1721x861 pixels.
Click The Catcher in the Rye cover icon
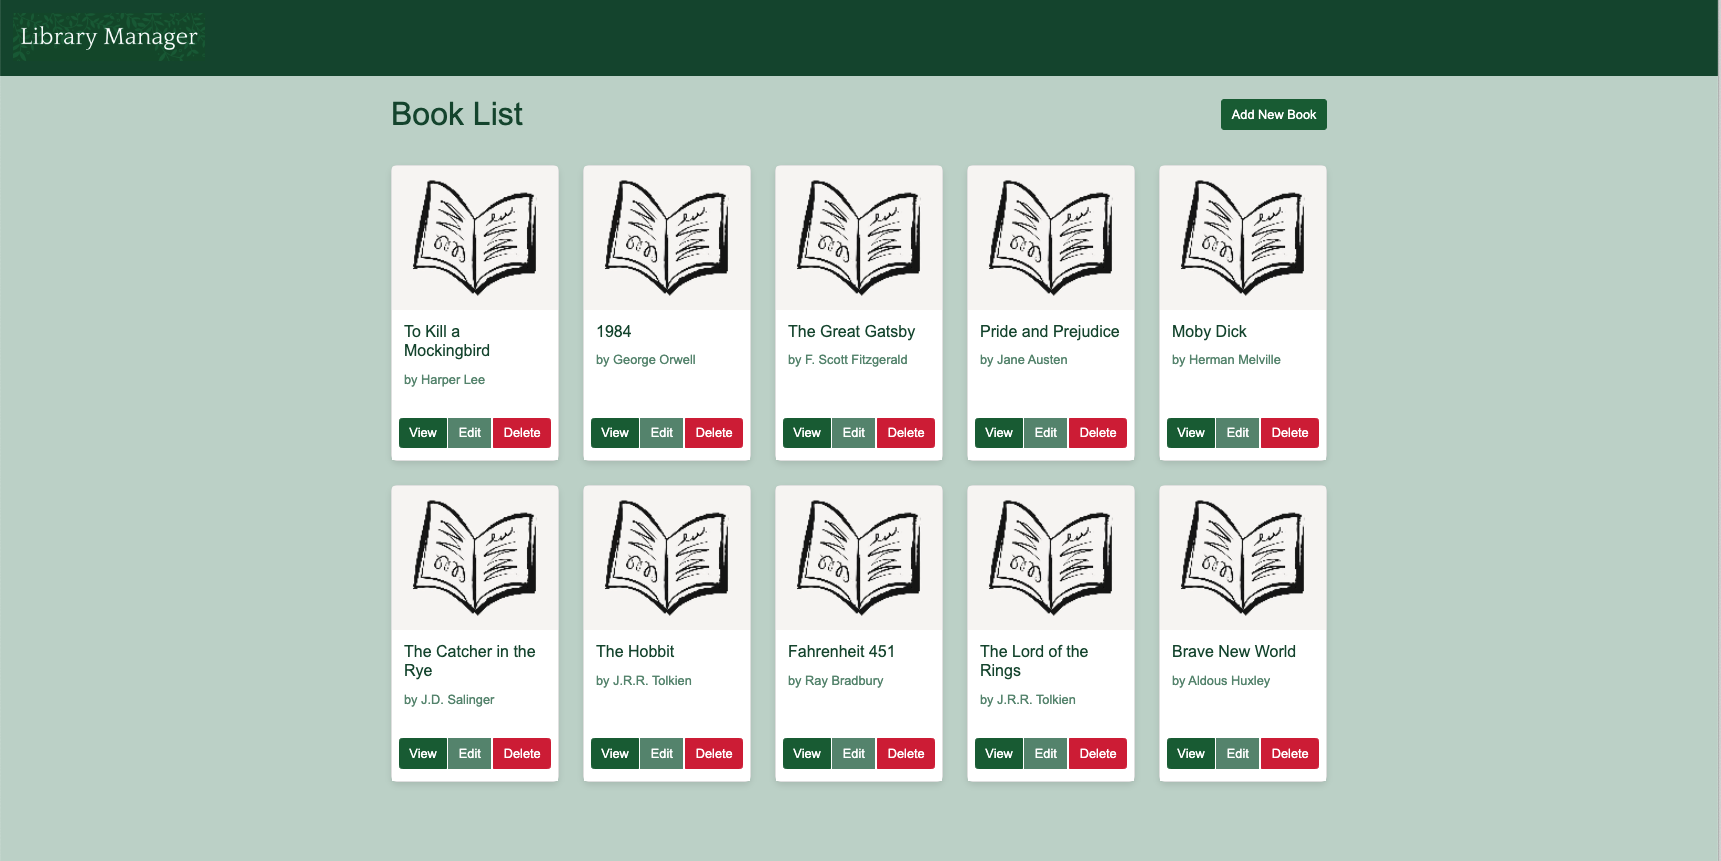click(x=474, y=558)
